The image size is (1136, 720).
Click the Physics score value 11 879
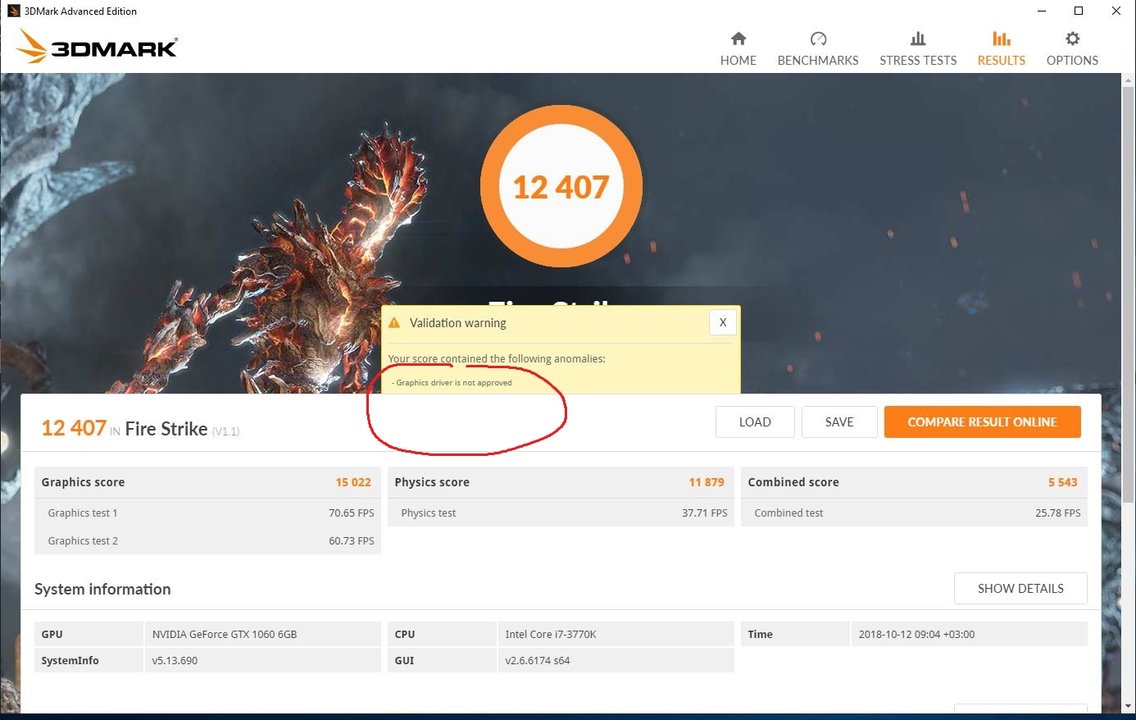click(706, 482)
